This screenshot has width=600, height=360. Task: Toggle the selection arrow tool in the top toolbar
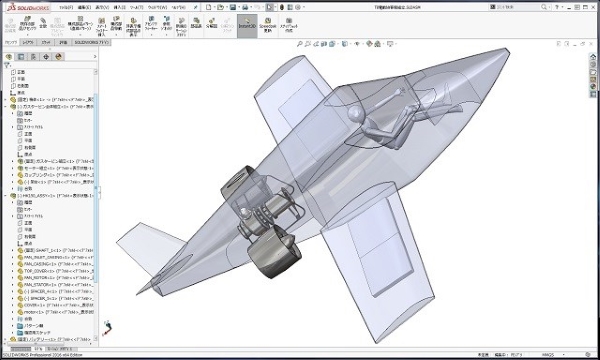pos(270,7)
